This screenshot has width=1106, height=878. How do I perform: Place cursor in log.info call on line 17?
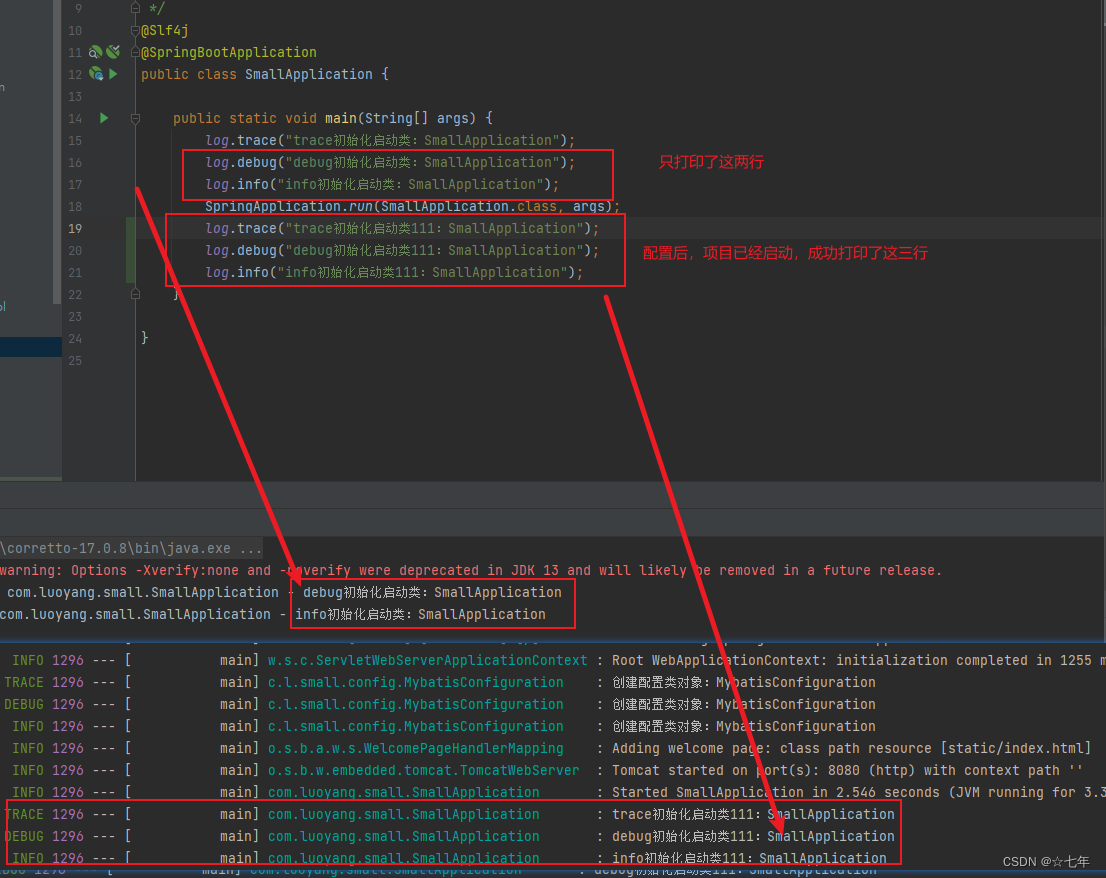coord(382,184)
